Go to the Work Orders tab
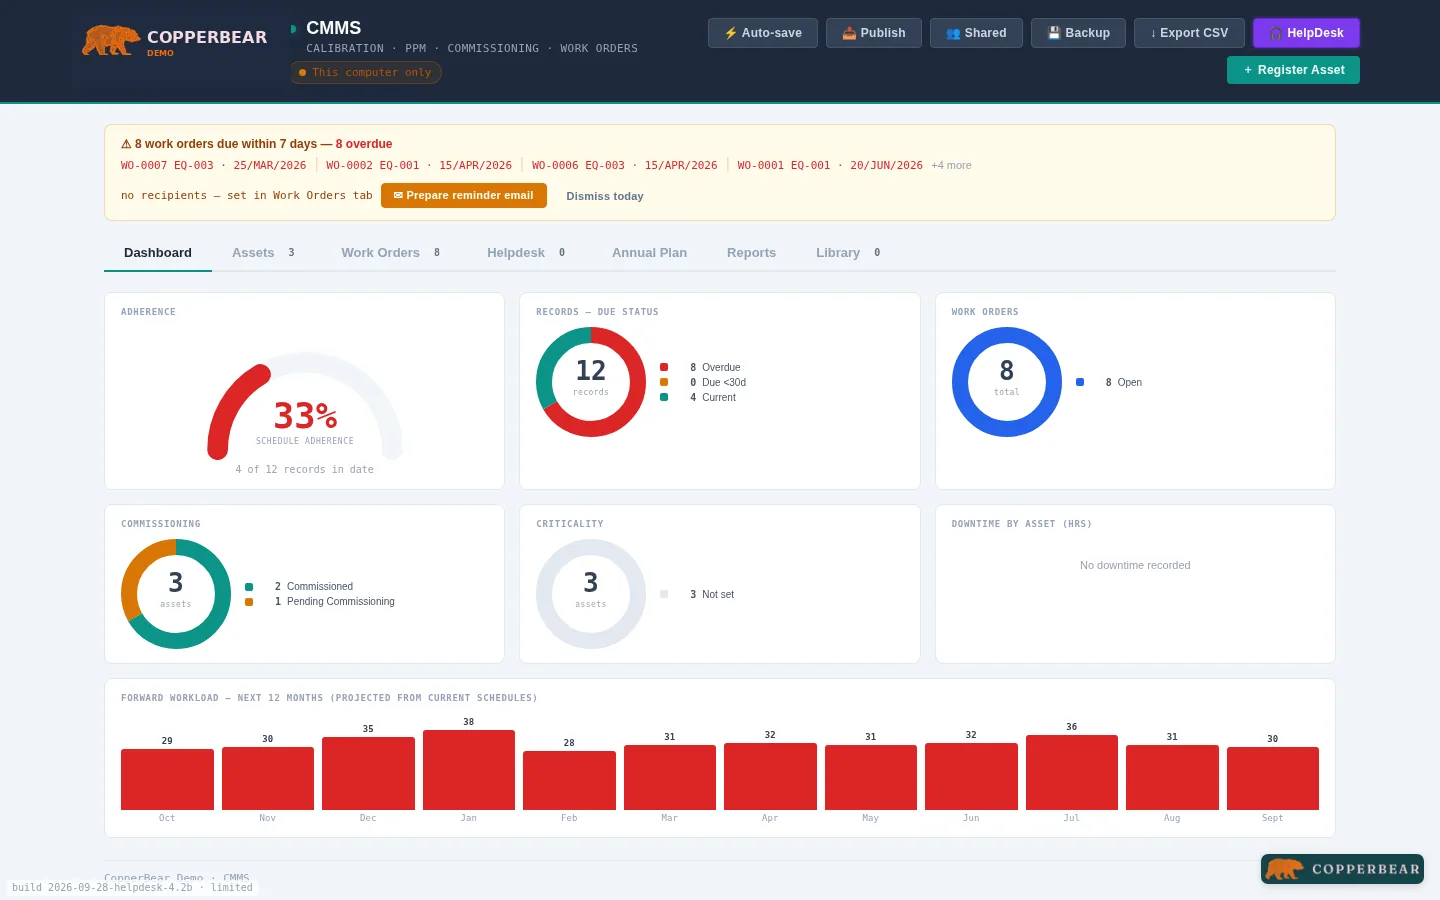This screenshot has width=1440, height=900. point(391,253)
